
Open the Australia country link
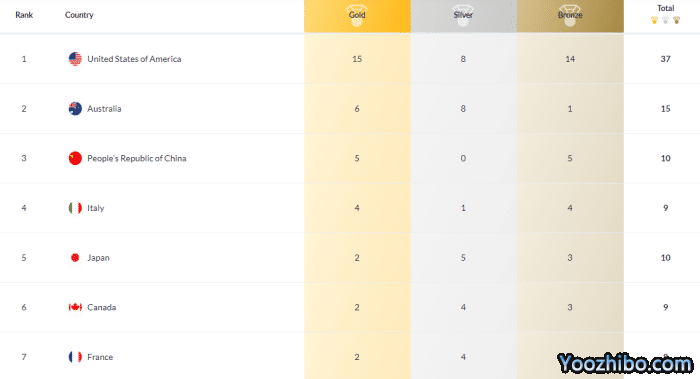tap(104, 108)
